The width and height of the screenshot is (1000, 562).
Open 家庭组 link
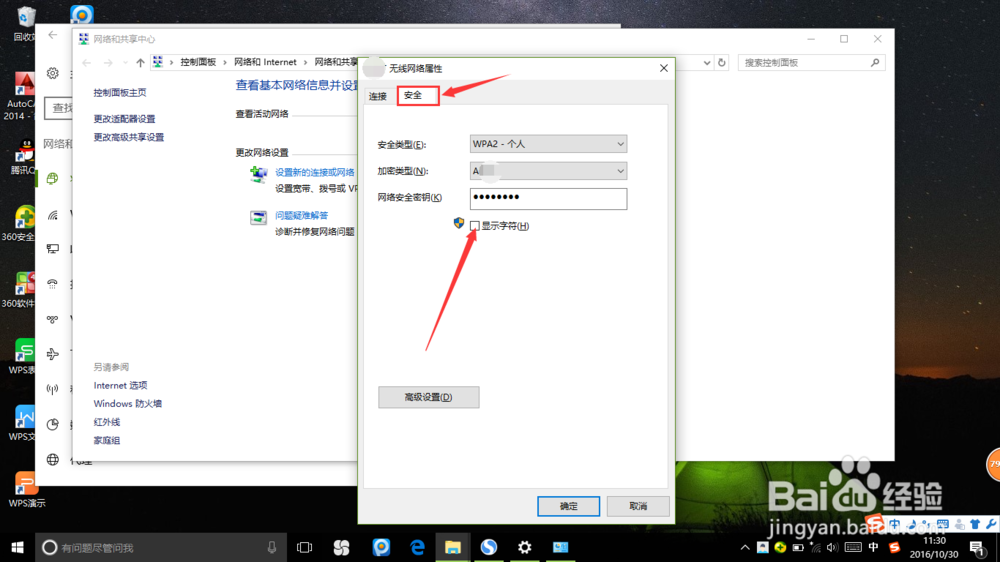click(107, 441)
